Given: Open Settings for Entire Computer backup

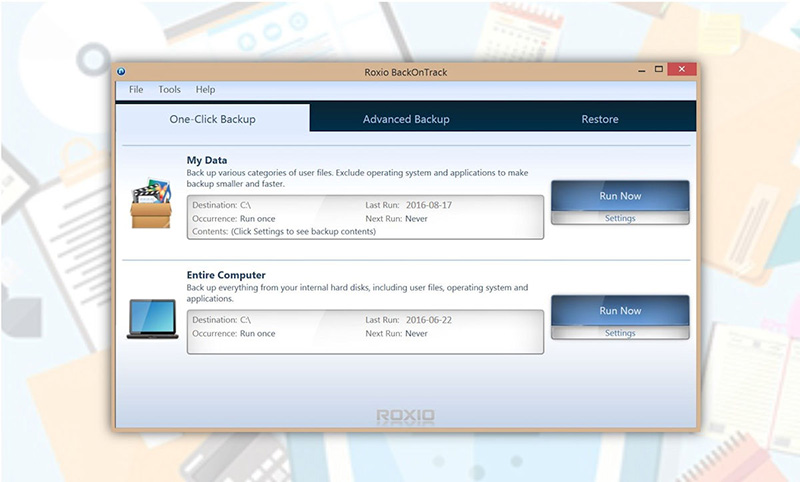Looking at the screenshot, I should click(x=620, y=333).
